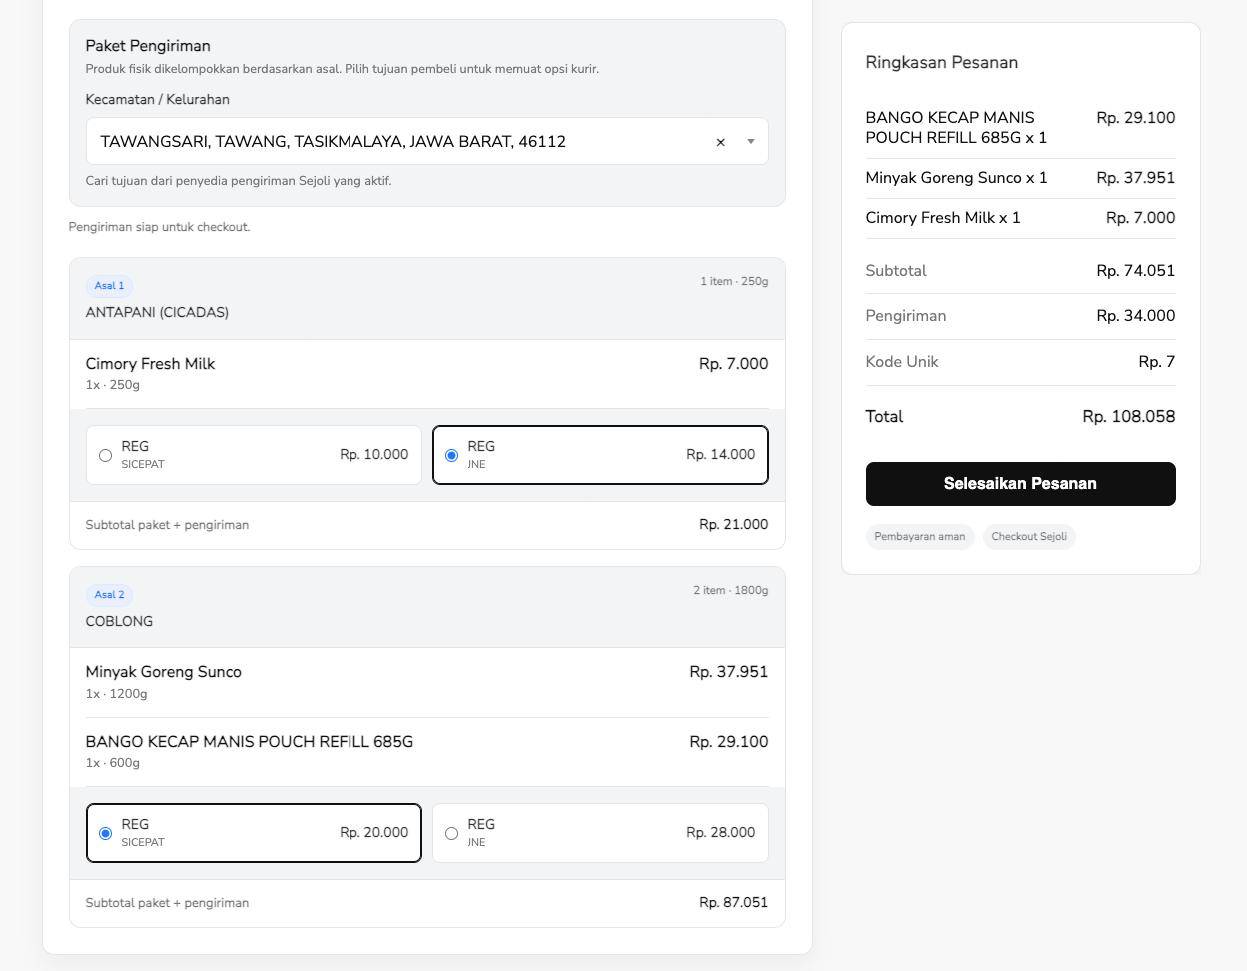1247x971 pixels.
Task: Select SICEPAT REG Rp. 10.000 for Cimory Fresh Milk
Action: coord(254,455)
